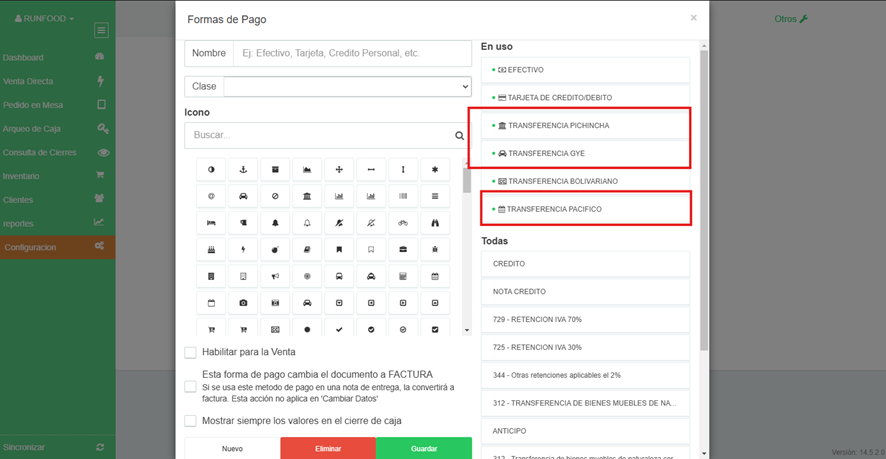
Task: Click the green Guardar button
Action: (424, 449)
